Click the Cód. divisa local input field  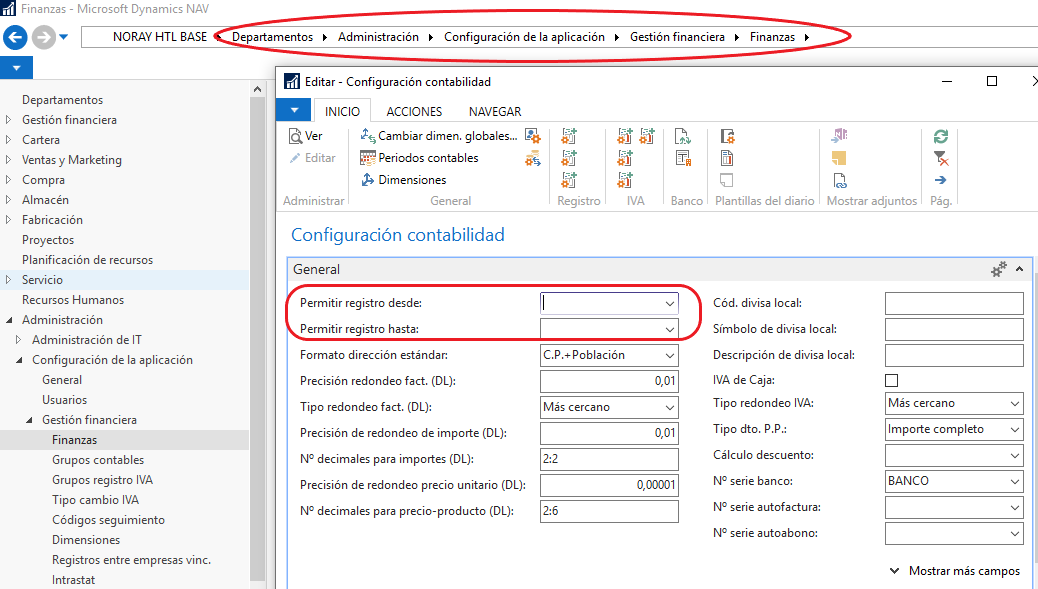click(954, 303)
